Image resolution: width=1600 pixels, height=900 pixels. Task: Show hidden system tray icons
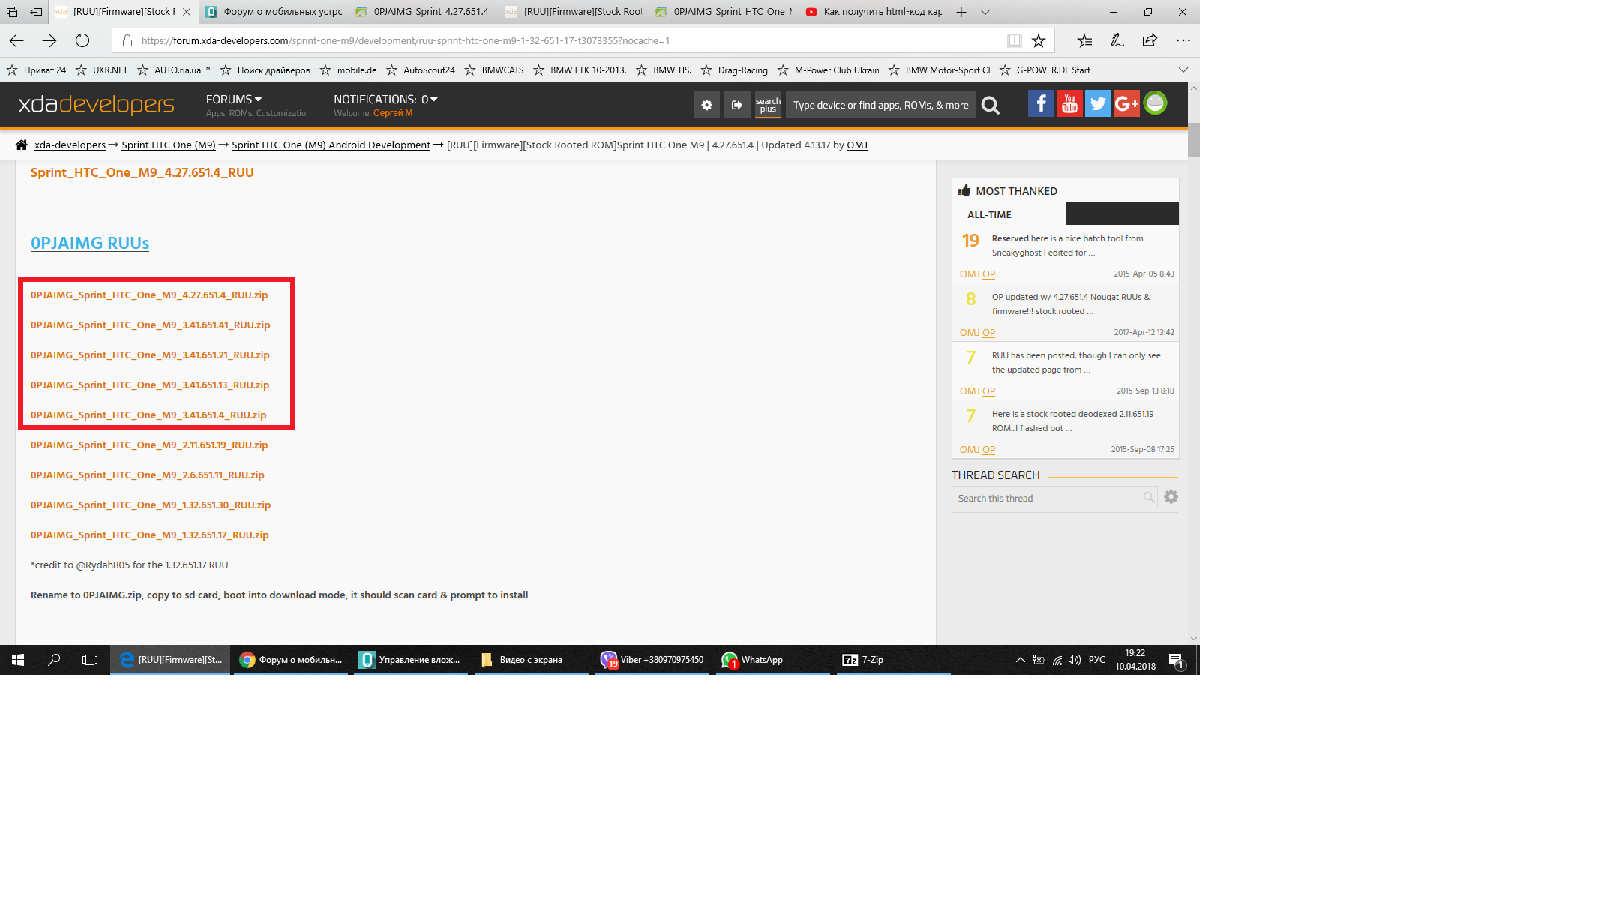click(1020, 660)
